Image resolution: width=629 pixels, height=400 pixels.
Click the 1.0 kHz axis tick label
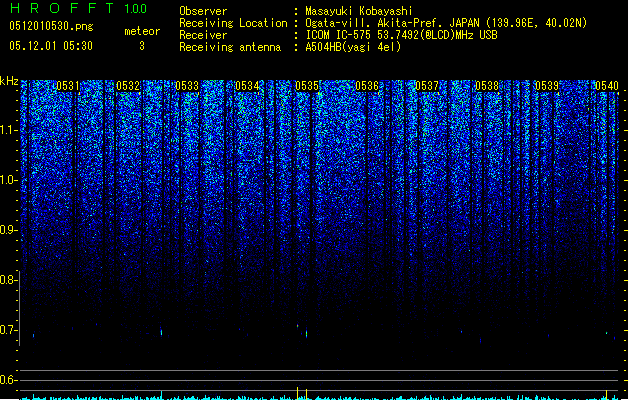click(x=8, y=180)
